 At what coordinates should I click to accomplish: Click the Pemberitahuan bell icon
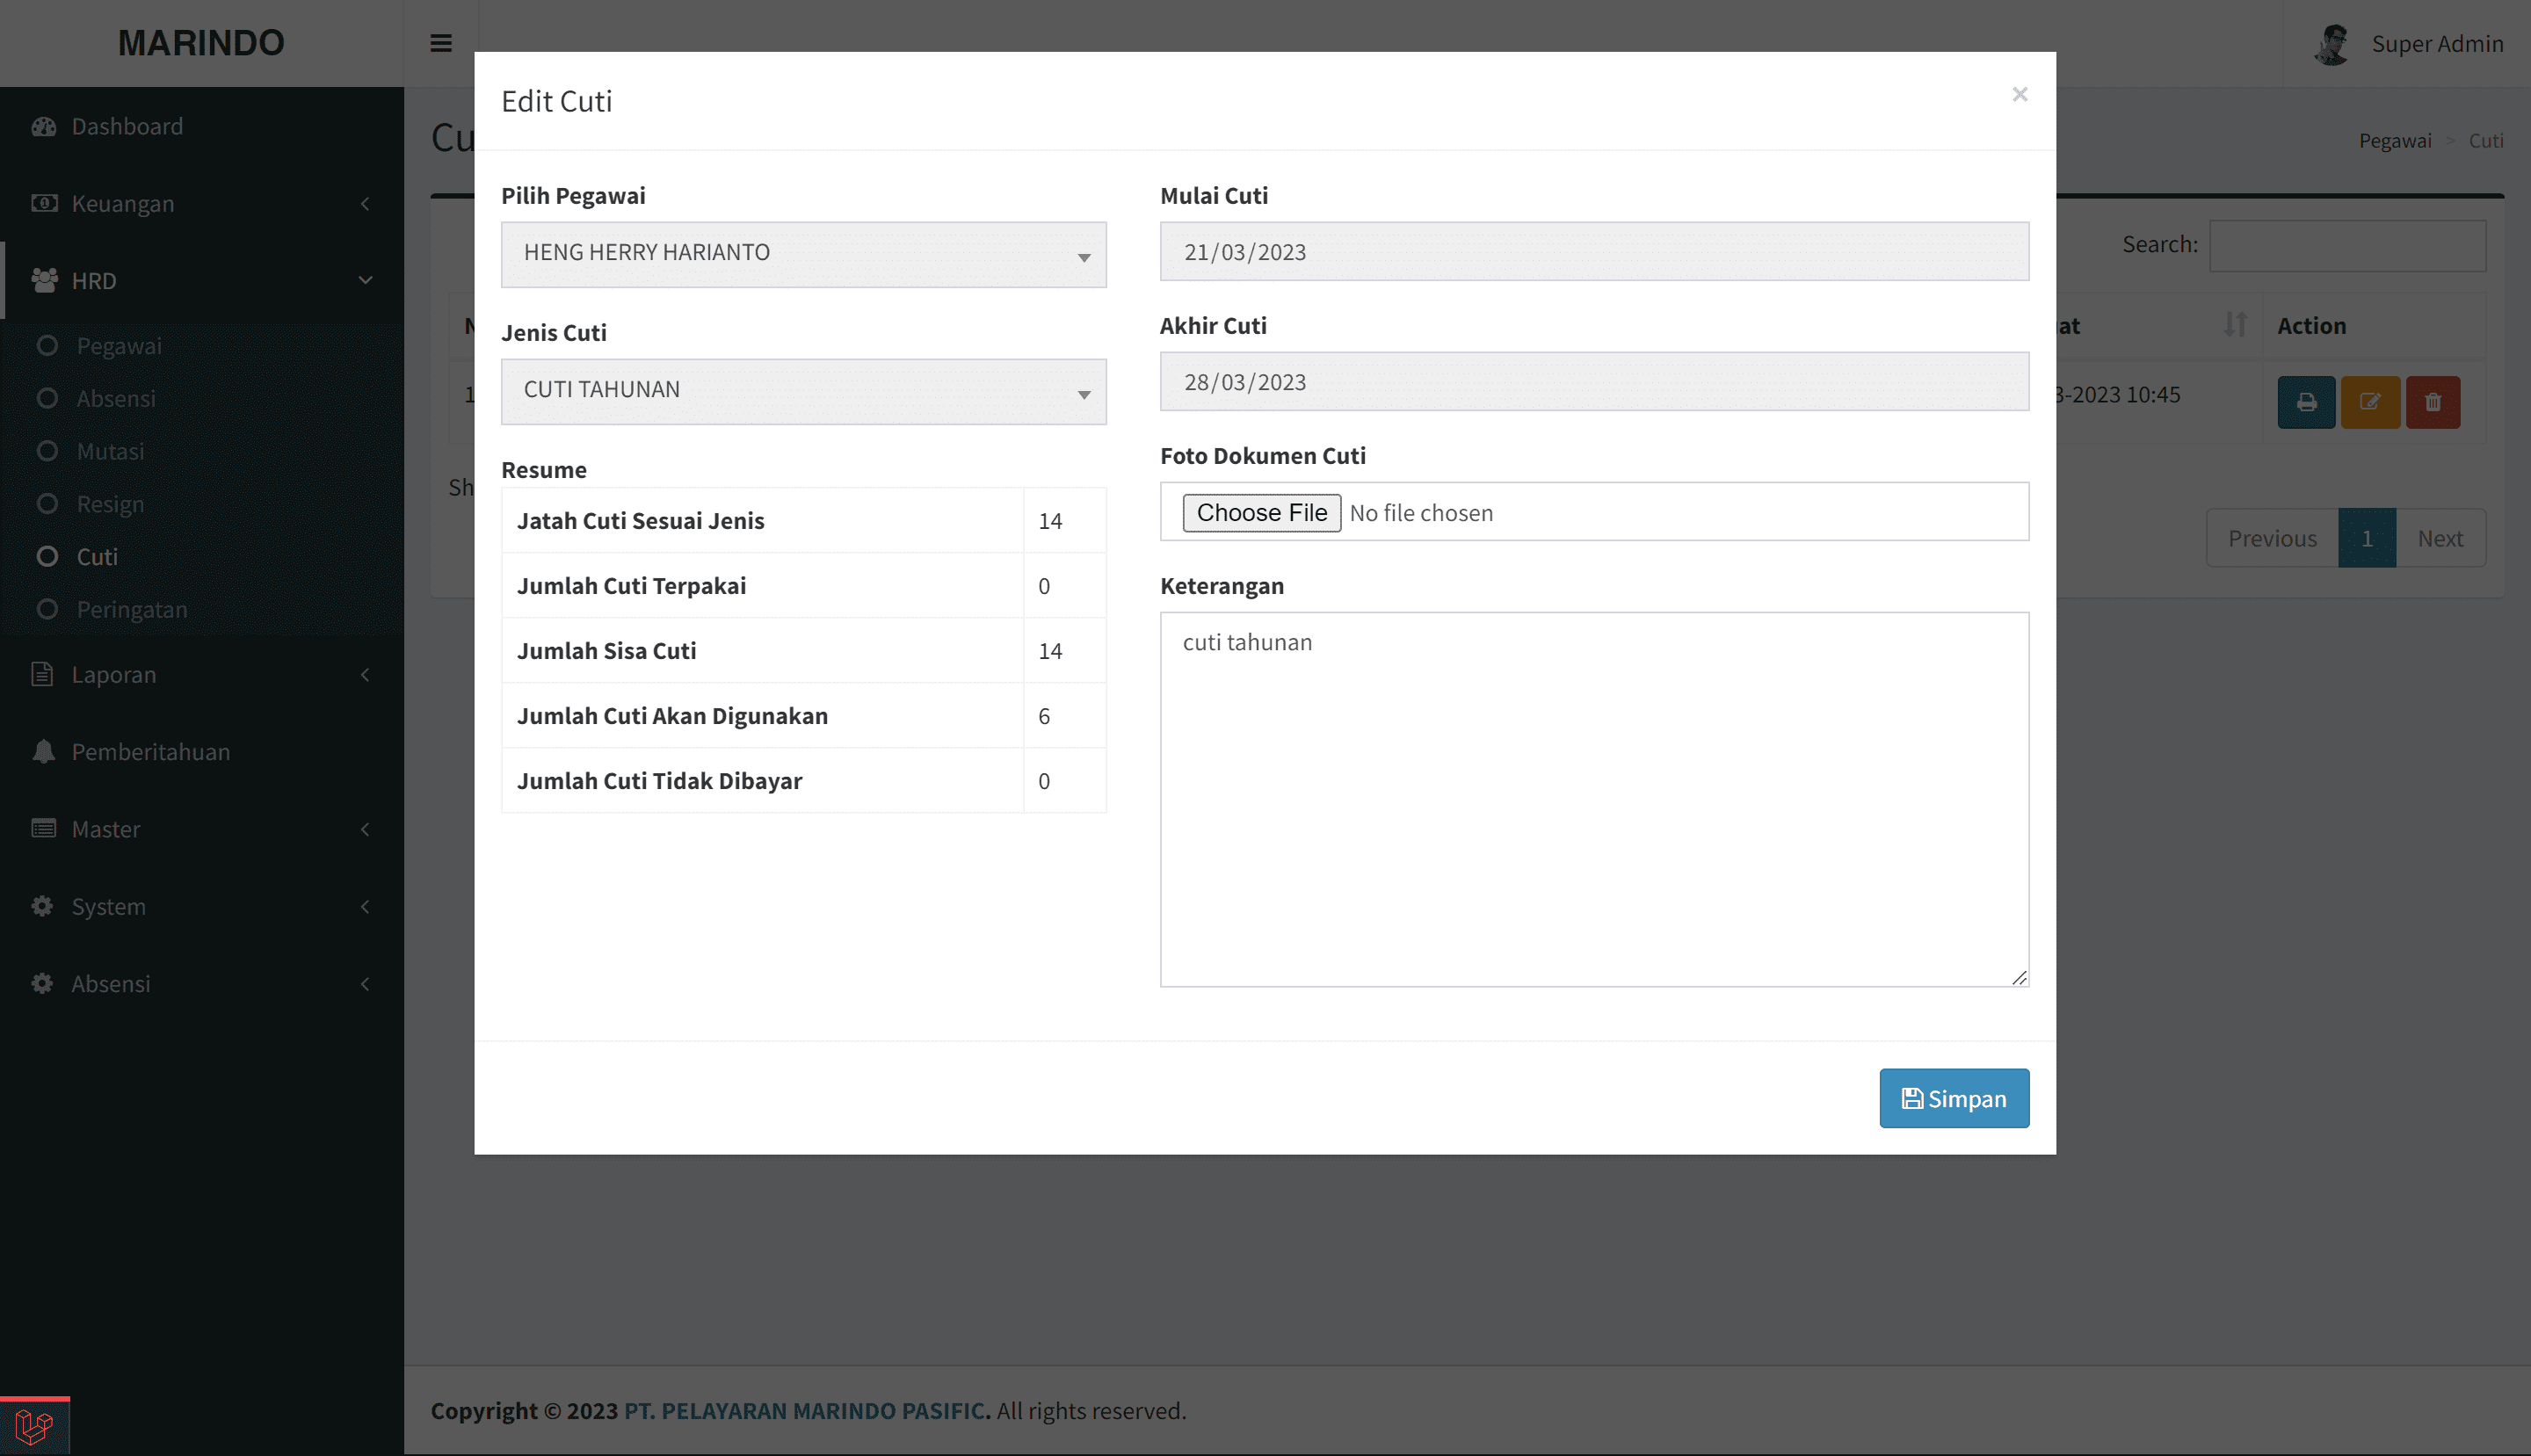pyautogui.click(x=43, y=751)
